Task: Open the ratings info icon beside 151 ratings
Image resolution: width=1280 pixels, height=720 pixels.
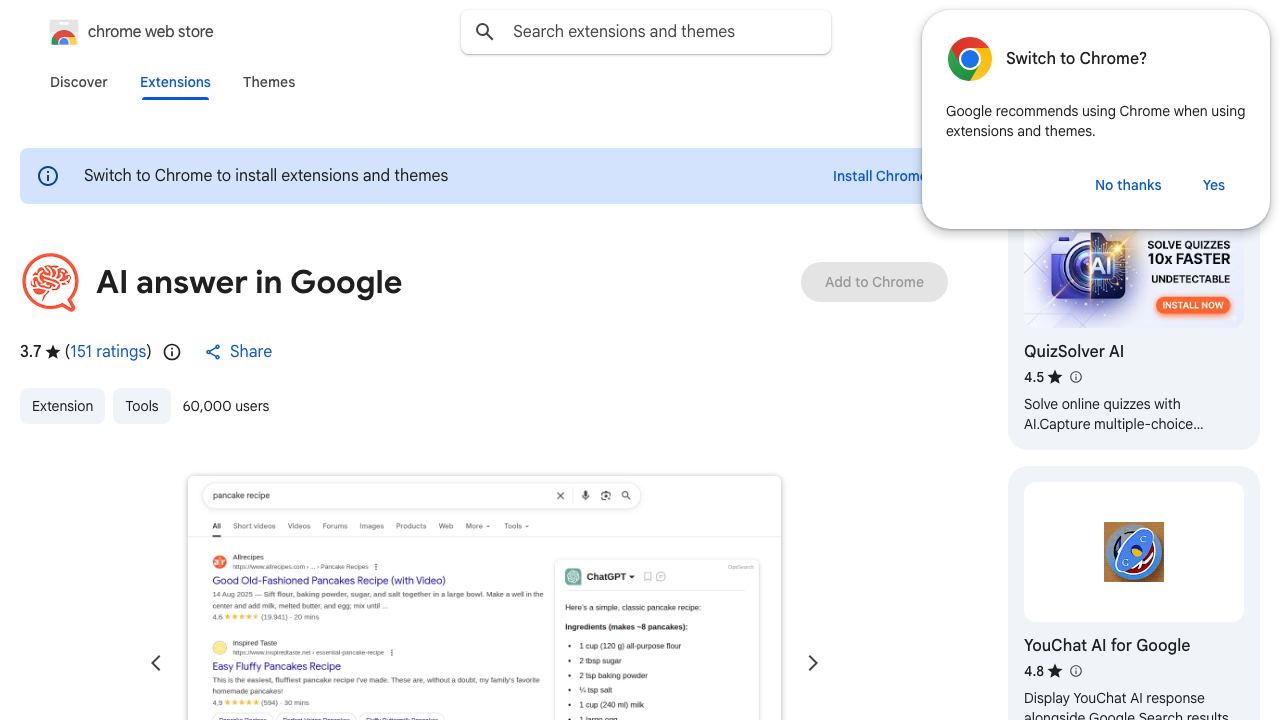Action: coord(172,352)
